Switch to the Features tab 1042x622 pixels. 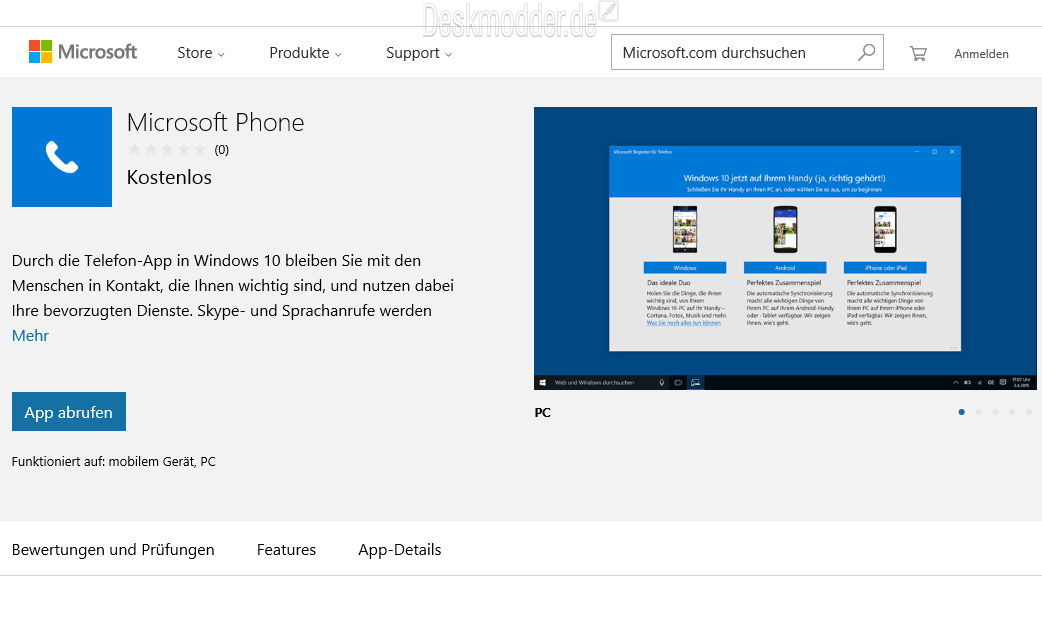click(x=286, y=550)
